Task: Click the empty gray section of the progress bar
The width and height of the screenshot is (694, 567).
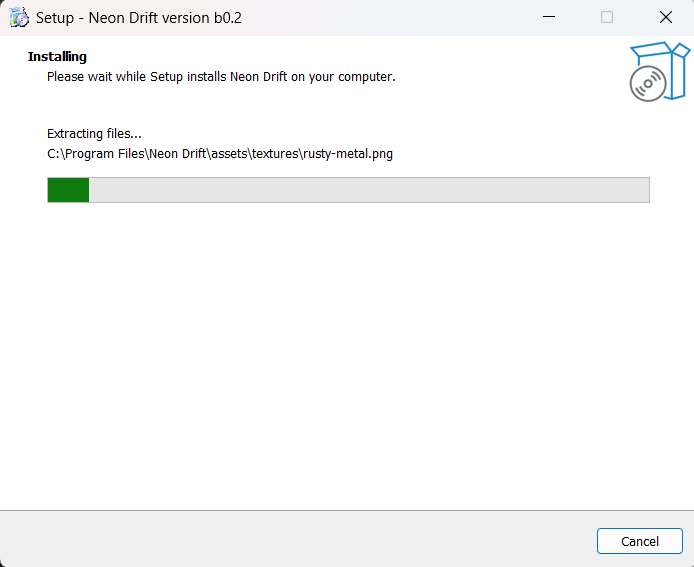Action: click(370, 190)
